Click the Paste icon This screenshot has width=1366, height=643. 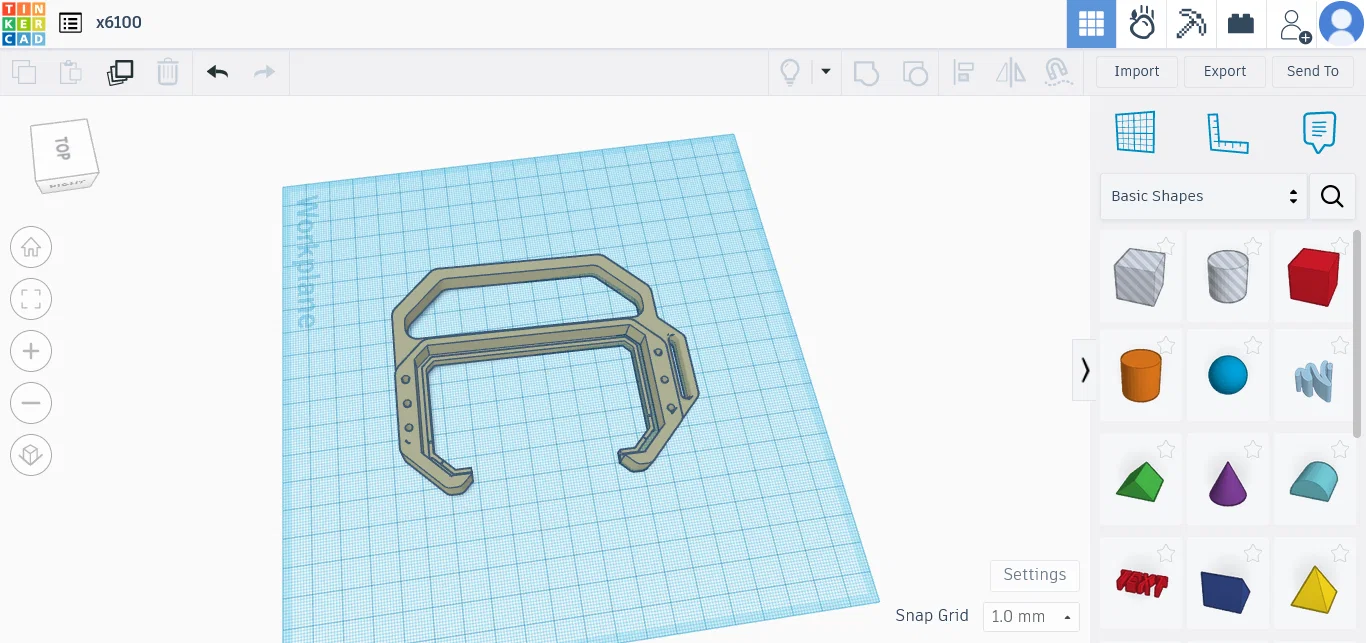click(70, 72)
